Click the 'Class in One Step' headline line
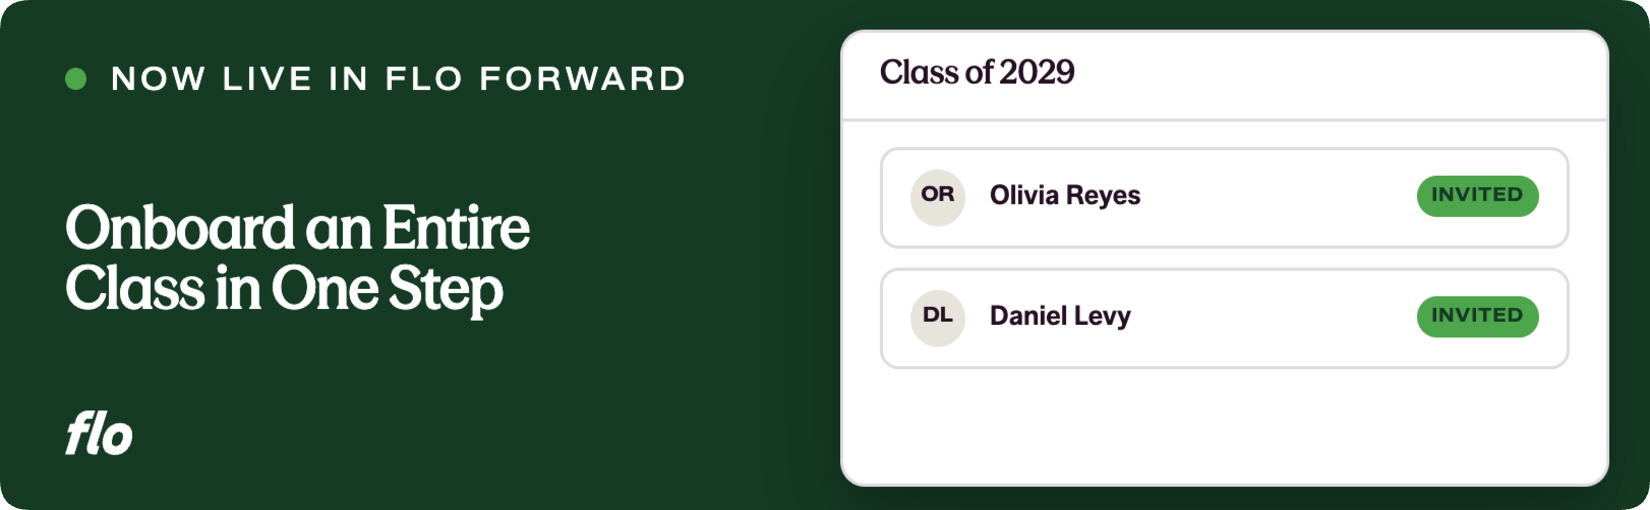The image size is (1650, 510). click(284, 290)
